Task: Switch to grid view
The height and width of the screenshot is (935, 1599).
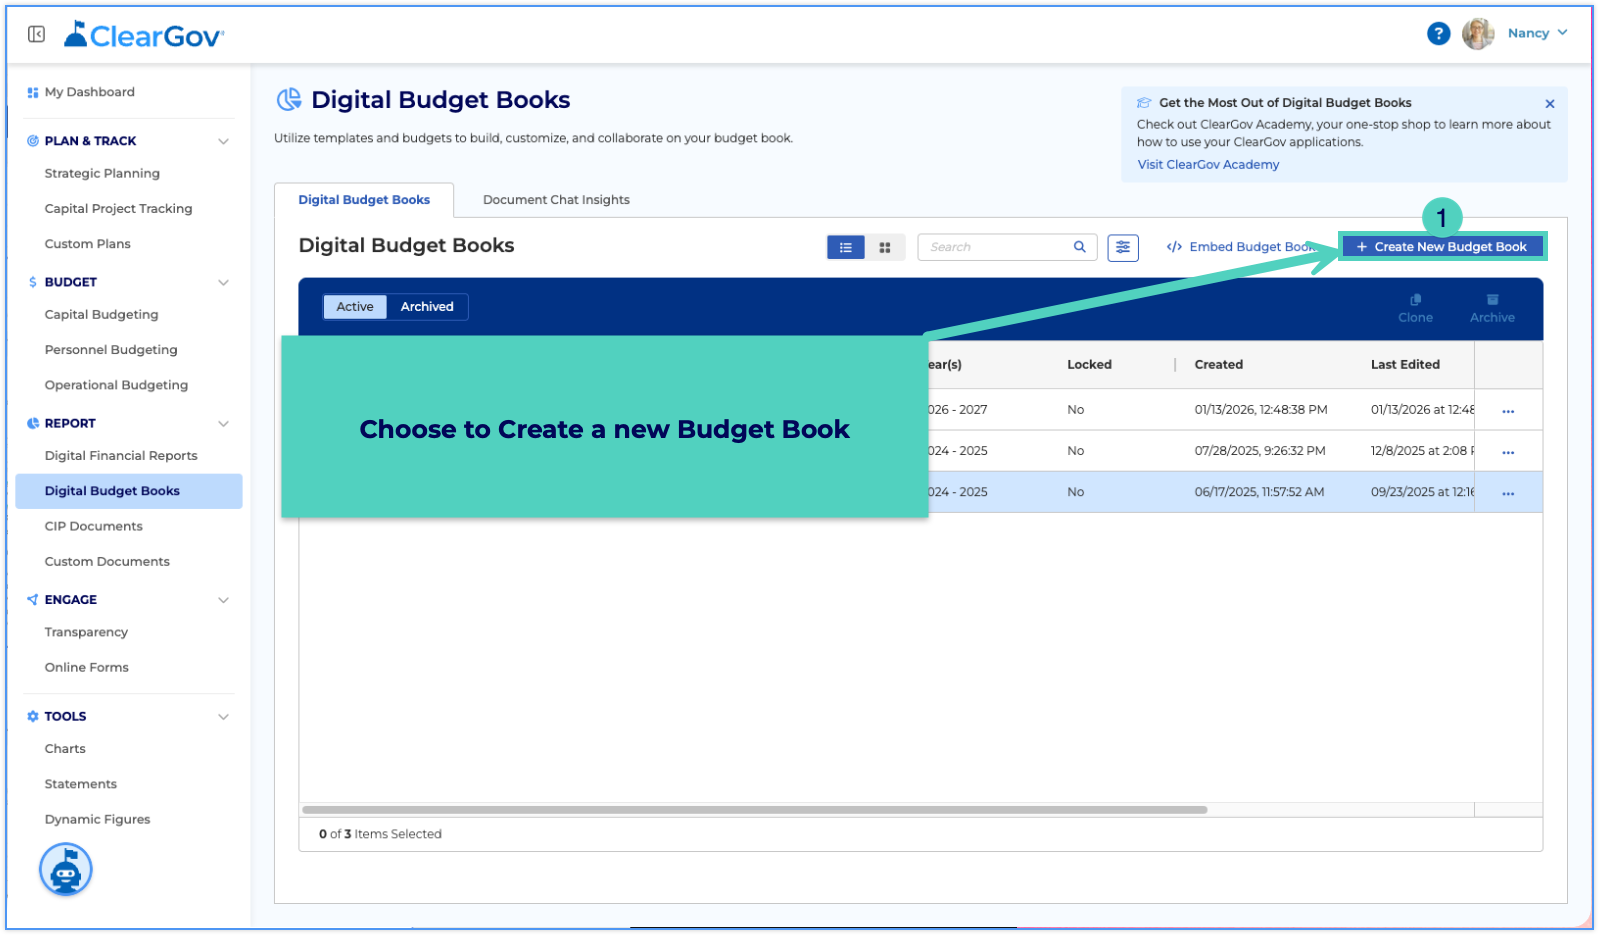Action: 885,247
